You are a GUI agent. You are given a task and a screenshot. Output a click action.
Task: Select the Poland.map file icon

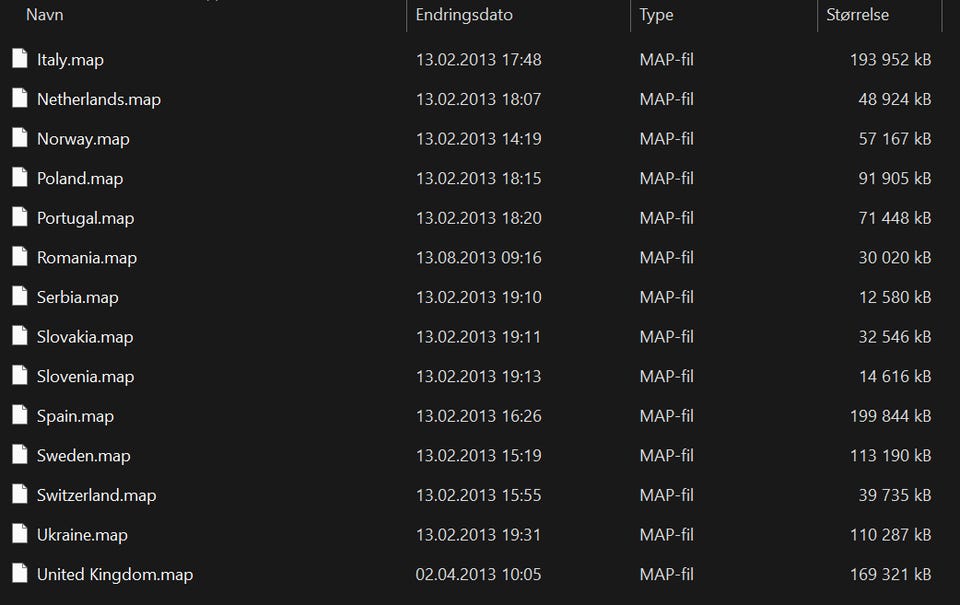20,178
